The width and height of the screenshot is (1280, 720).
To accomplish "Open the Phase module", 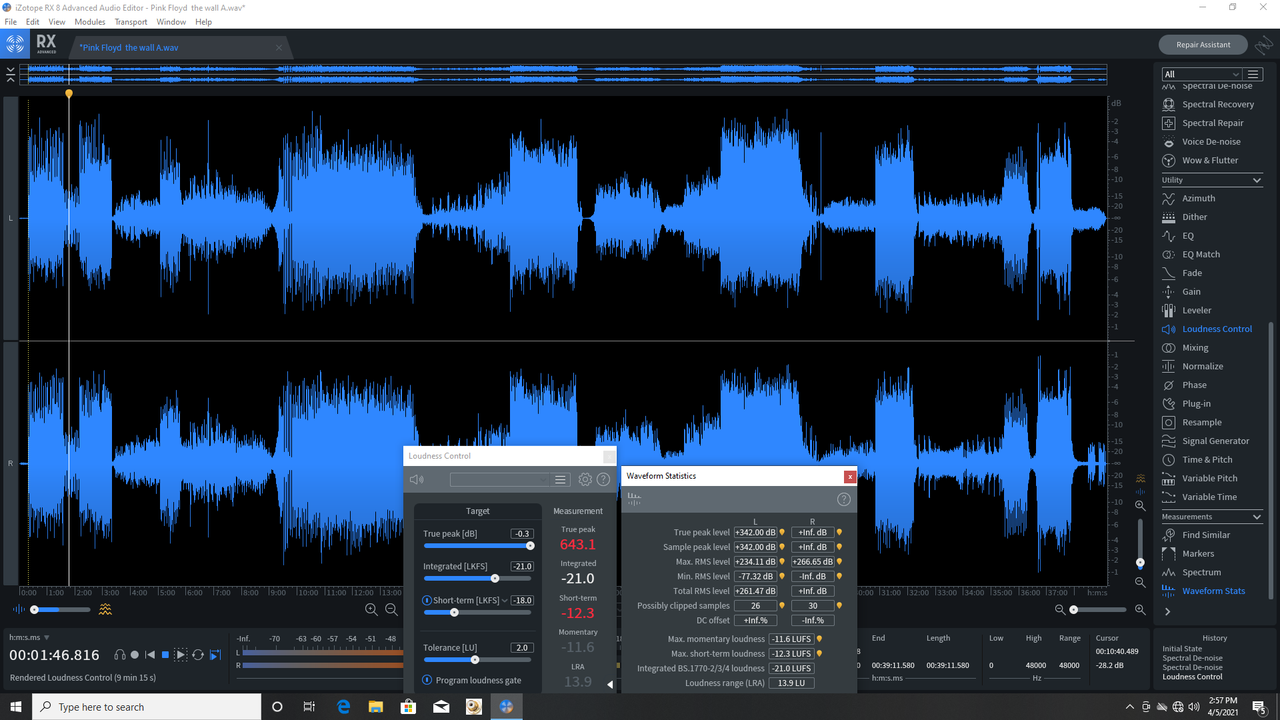I will tap(1184, 385).
